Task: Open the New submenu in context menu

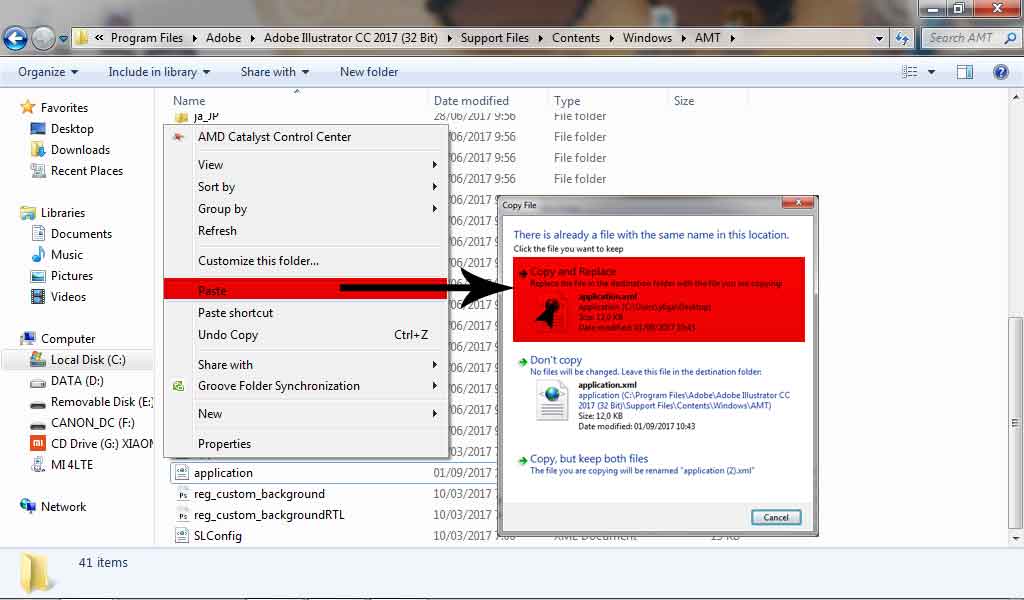Action: (x=305, y=414)
